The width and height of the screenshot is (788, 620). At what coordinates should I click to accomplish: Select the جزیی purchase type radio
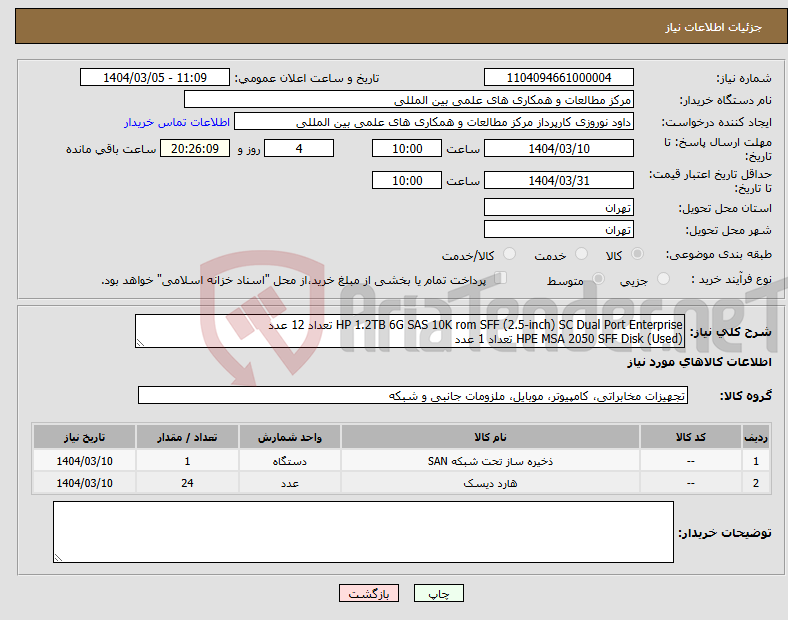point(663,278)
